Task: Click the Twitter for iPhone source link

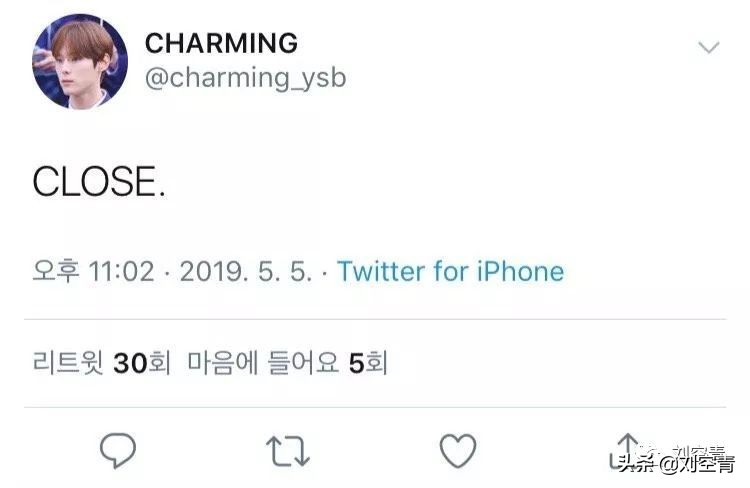Action: (450, 271)
